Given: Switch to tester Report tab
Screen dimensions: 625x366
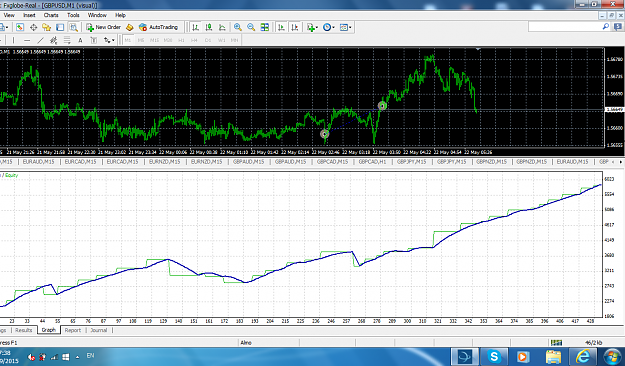Looking at the screenshot, I should (x=73, y=330).
